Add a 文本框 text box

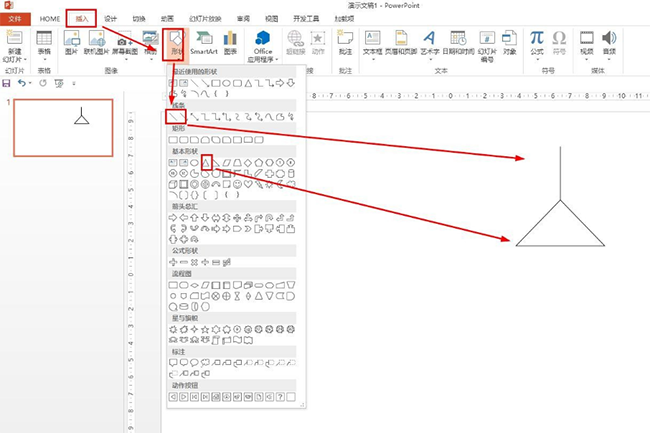tap(372, 41)
